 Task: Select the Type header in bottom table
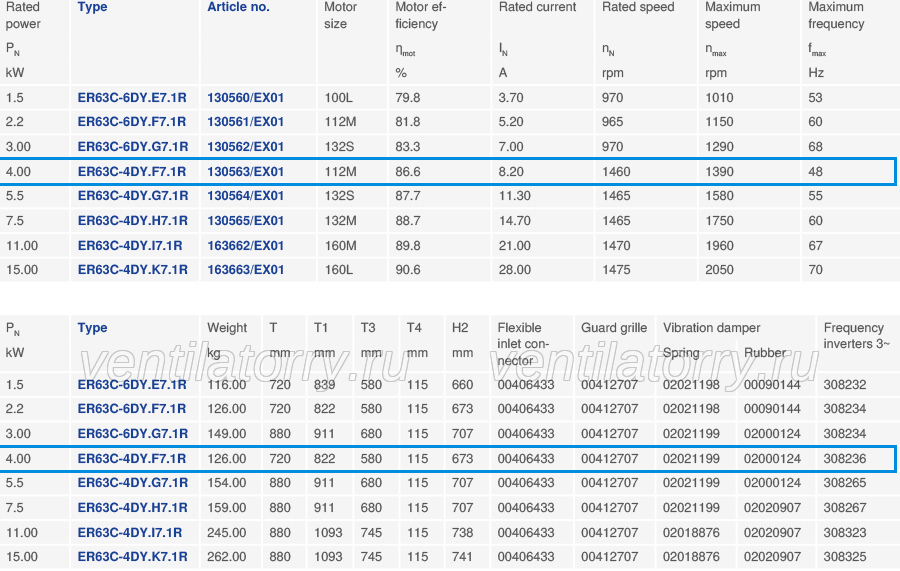tap(92, 328)
